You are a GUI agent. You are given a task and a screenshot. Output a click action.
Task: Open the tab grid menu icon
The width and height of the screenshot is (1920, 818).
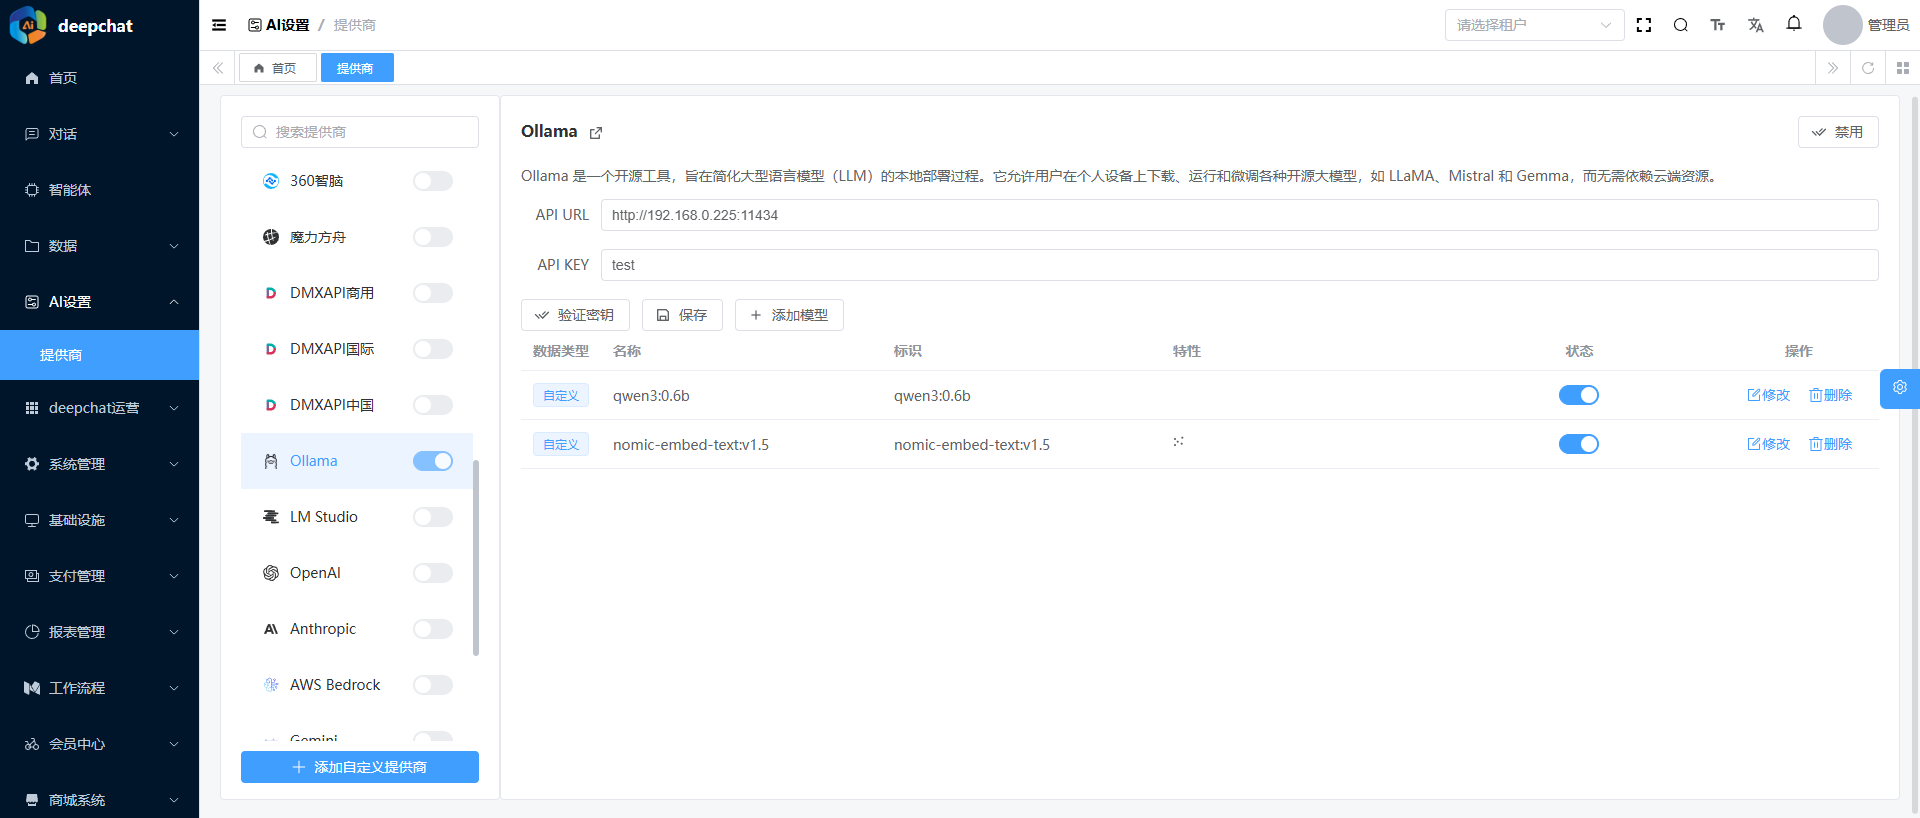pos(1903,68)
